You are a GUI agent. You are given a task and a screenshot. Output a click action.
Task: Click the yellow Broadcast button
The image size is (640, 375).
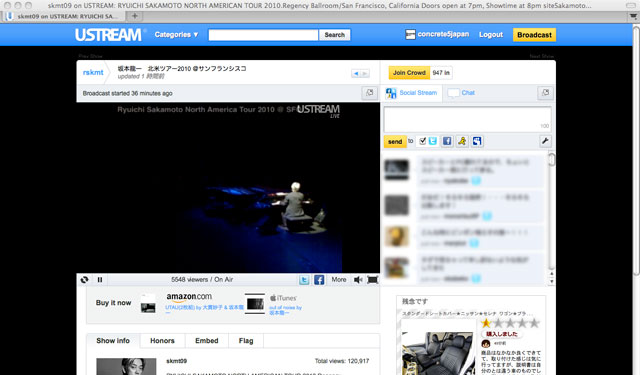point(534,35)
